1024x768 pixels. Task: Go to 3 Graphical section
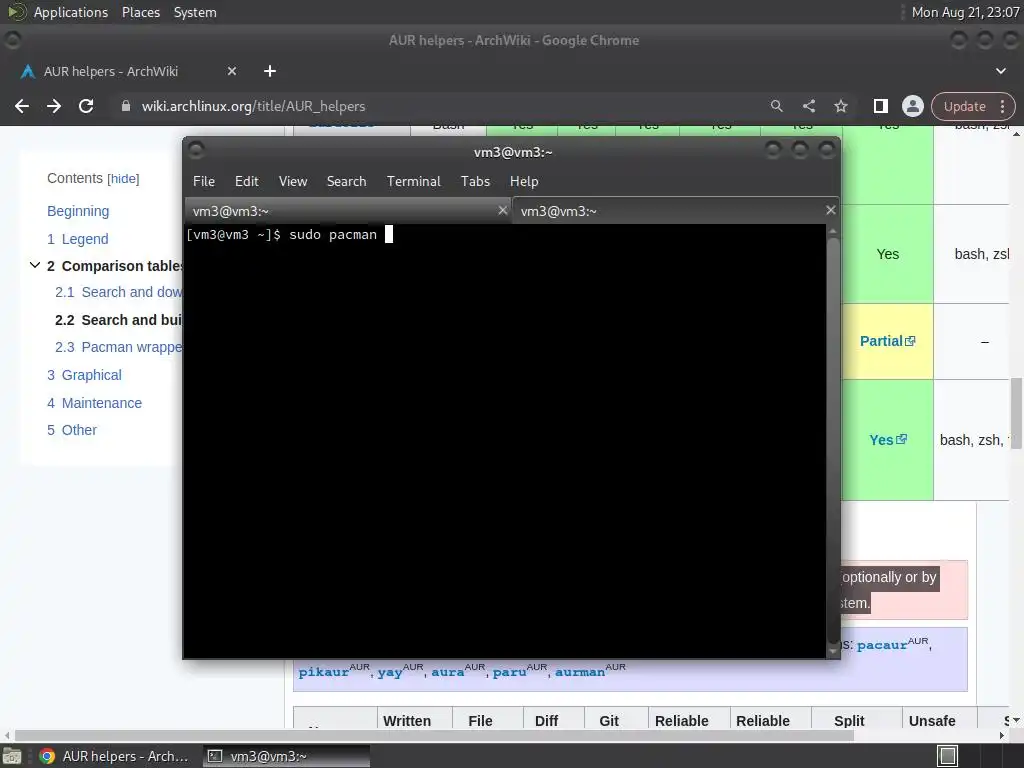pyautogui.click(x=84, y=375)
